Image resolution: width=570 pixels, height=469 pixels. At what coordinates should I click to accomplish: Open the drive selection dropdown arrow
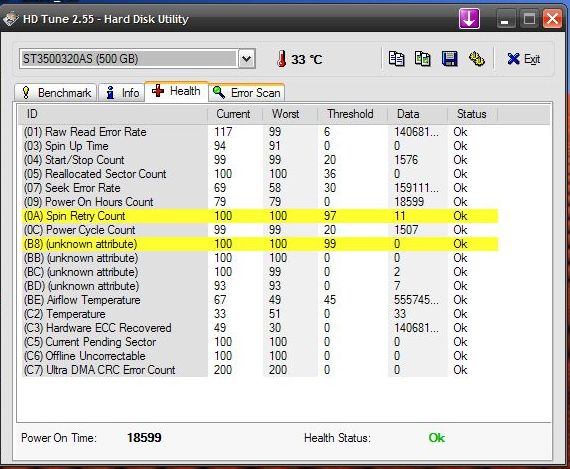click(x=246, y=59)
